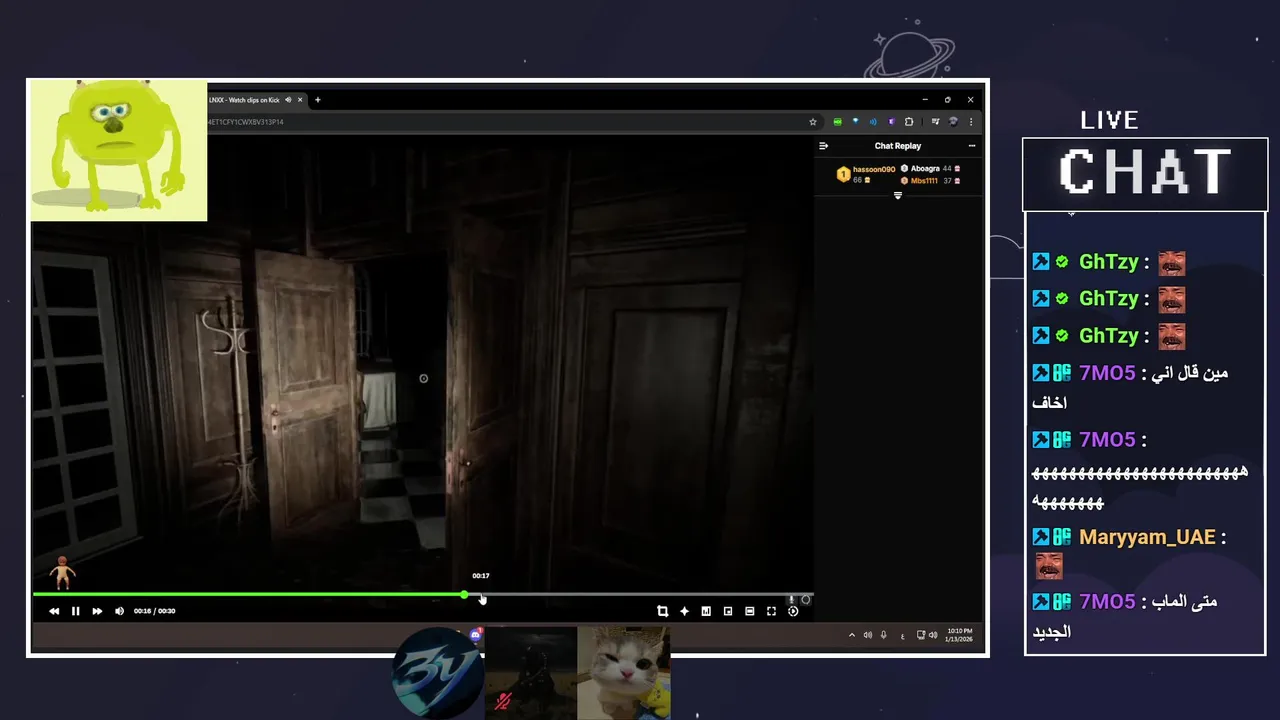The height and width of the screenshot is (720, 1280).
Task: Open the media control toolbar icon
Action: [935, 122]
